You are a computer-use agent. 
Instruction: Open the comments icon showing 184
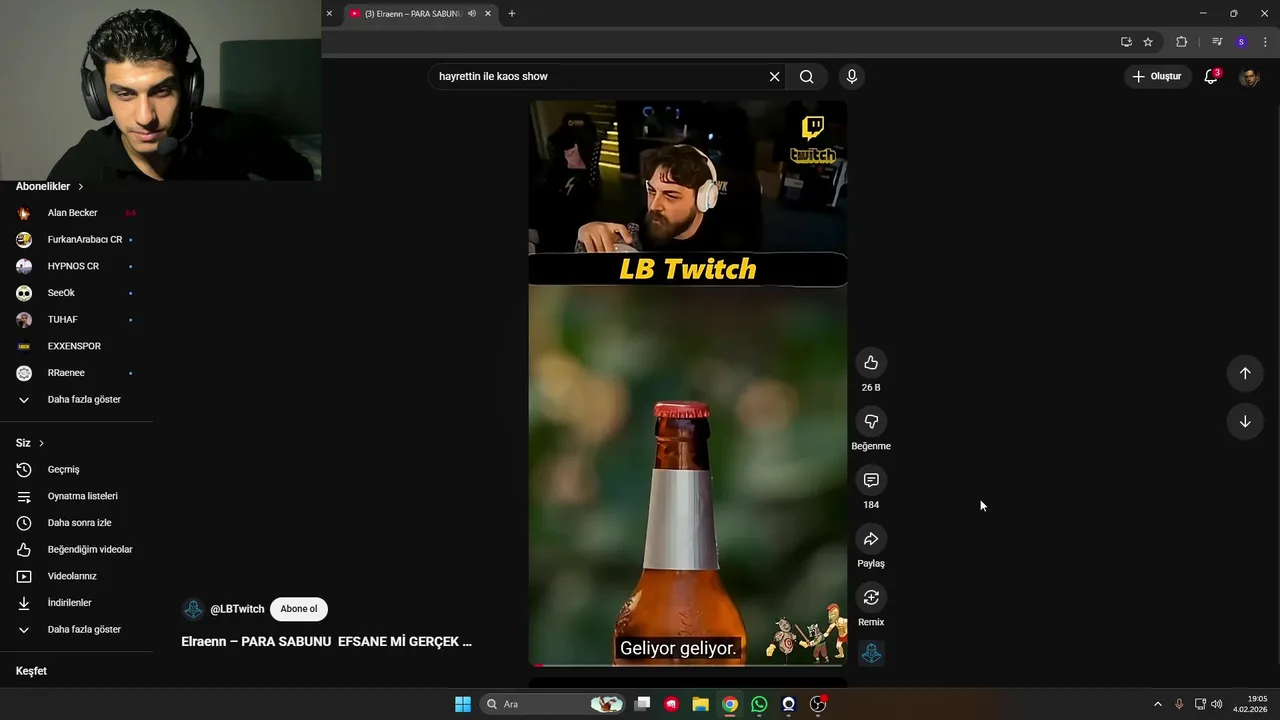[x=871, y=480]
